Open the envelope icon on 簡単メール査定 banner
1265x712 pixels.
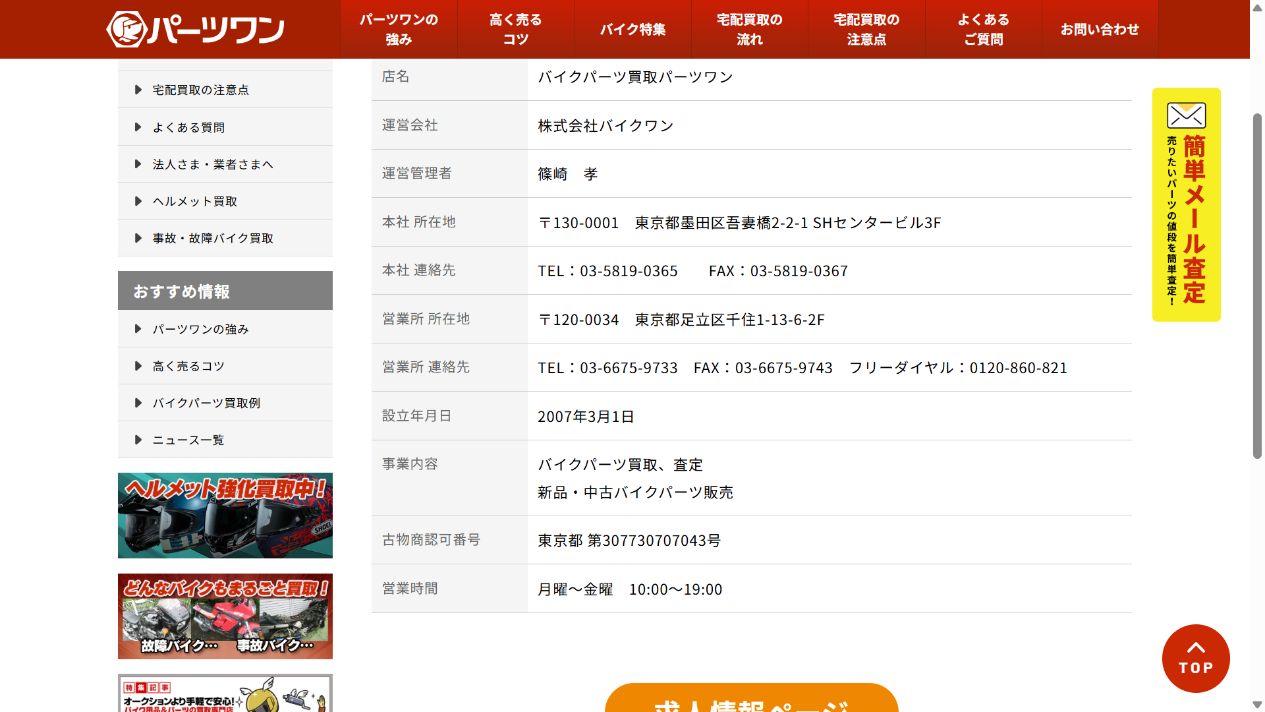[1186, 115]
